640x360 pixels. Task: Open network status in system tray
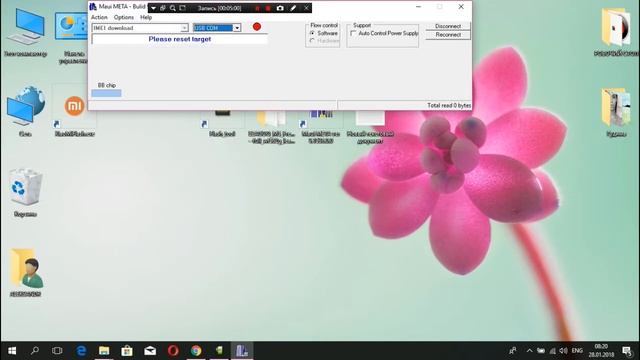[x=552, y=351]
